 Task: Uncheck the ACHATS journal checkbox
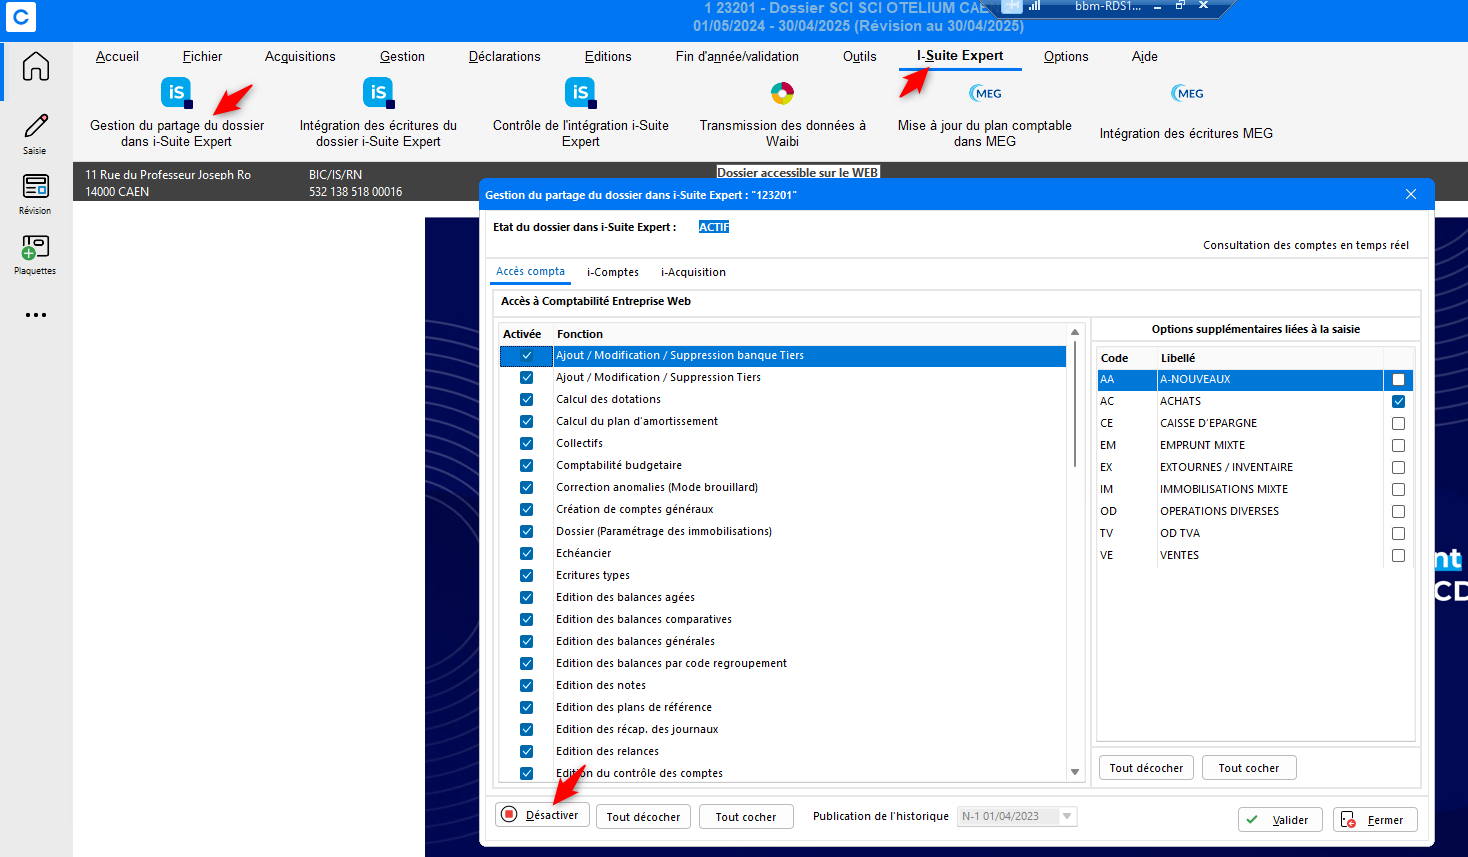point(1398,402)
